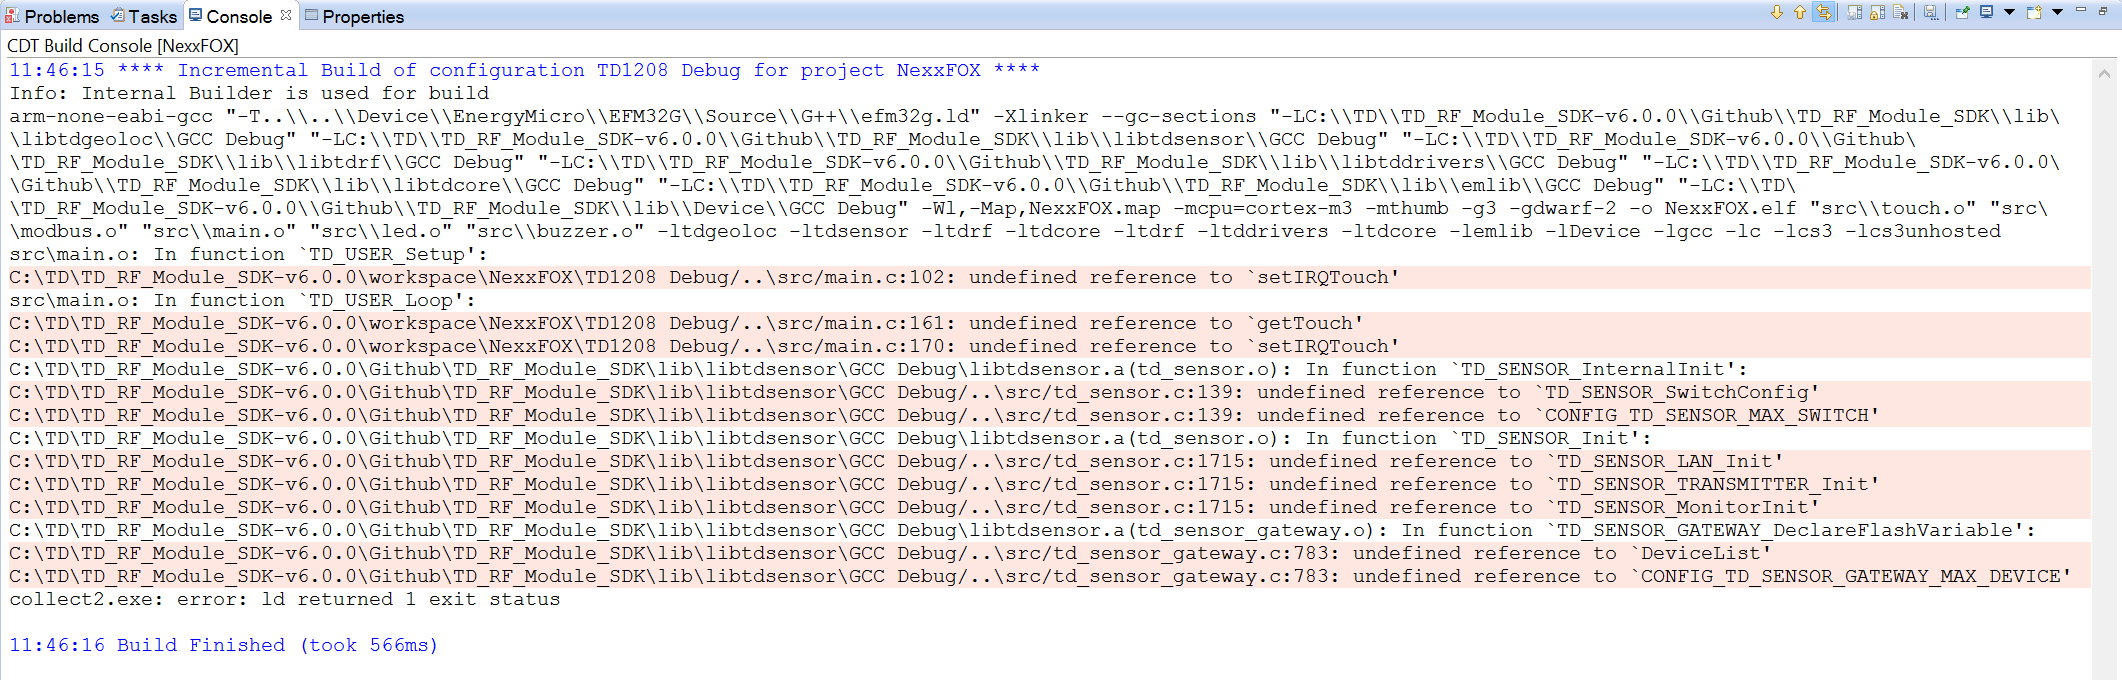
Task: Go to previous error with up arrow
Action: [1800, 12]
